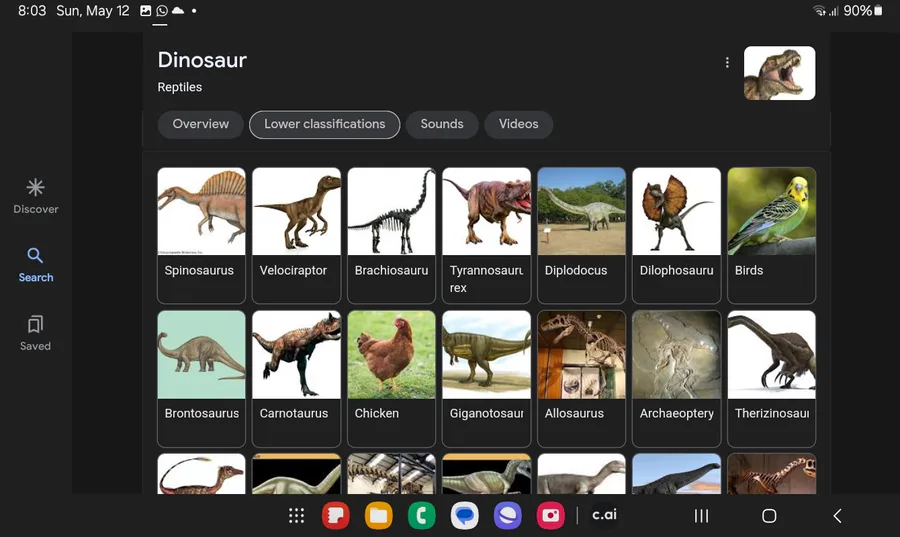Open the Dilophosaurus card
900x537 pixels.
pos(676,235)
